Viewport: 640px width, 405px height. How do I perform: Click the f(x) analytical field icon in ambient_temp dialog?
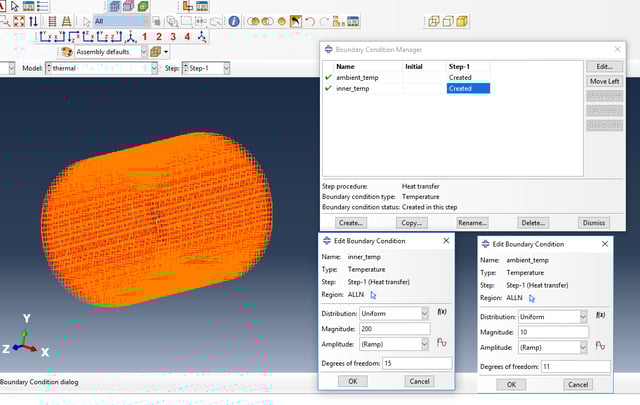(x=600, y=314)
